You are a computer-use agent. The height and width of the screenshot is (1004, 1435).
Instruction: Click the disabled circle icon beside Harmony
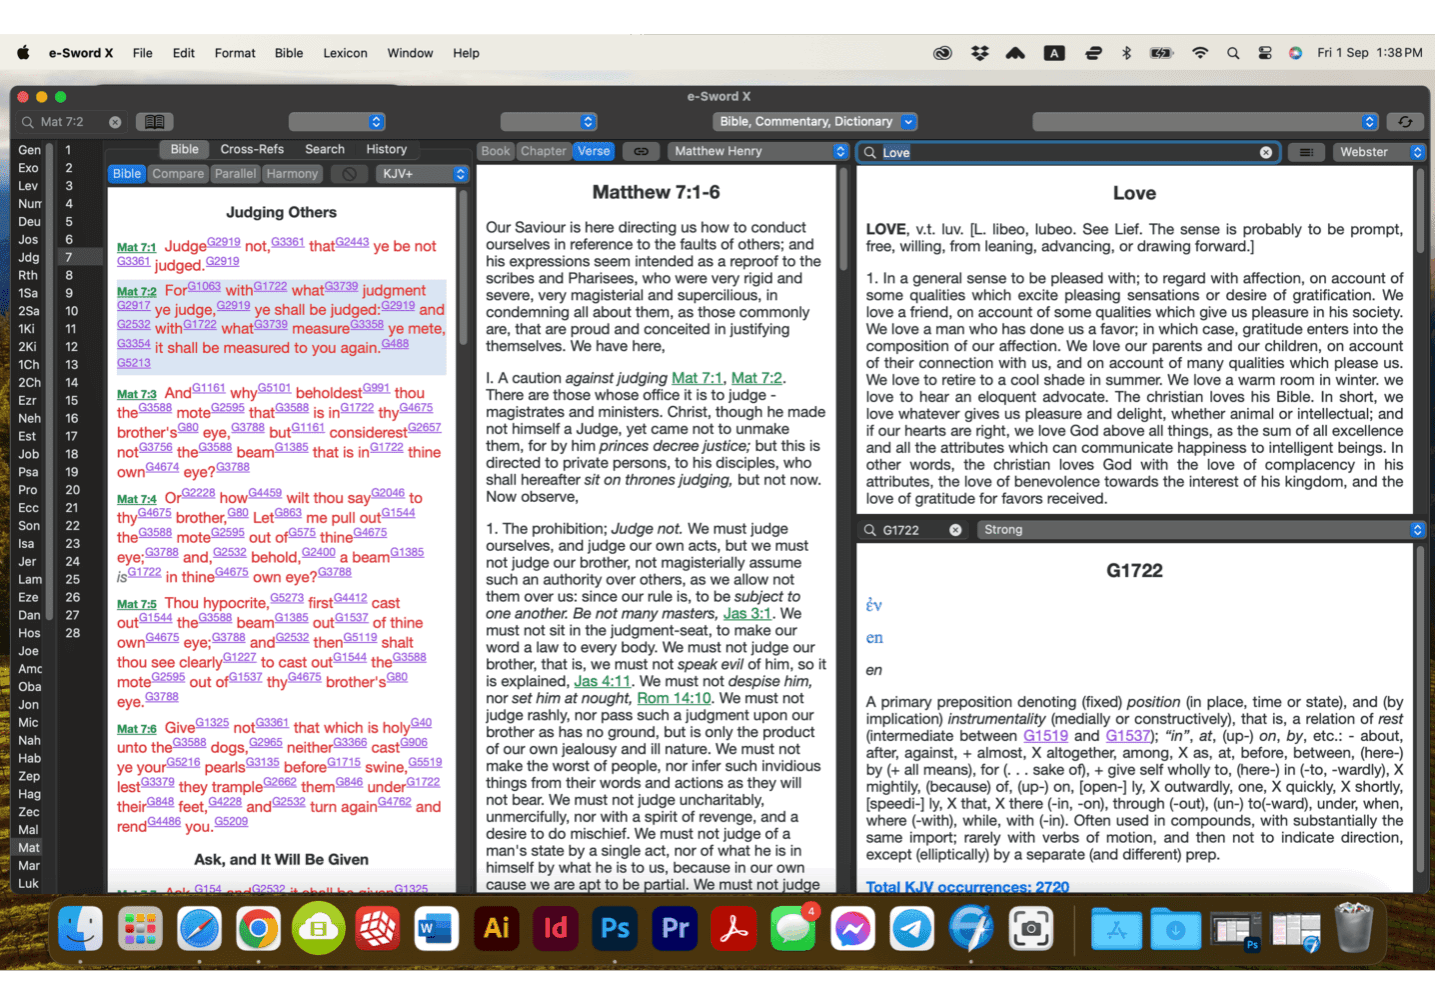[349, 174]
